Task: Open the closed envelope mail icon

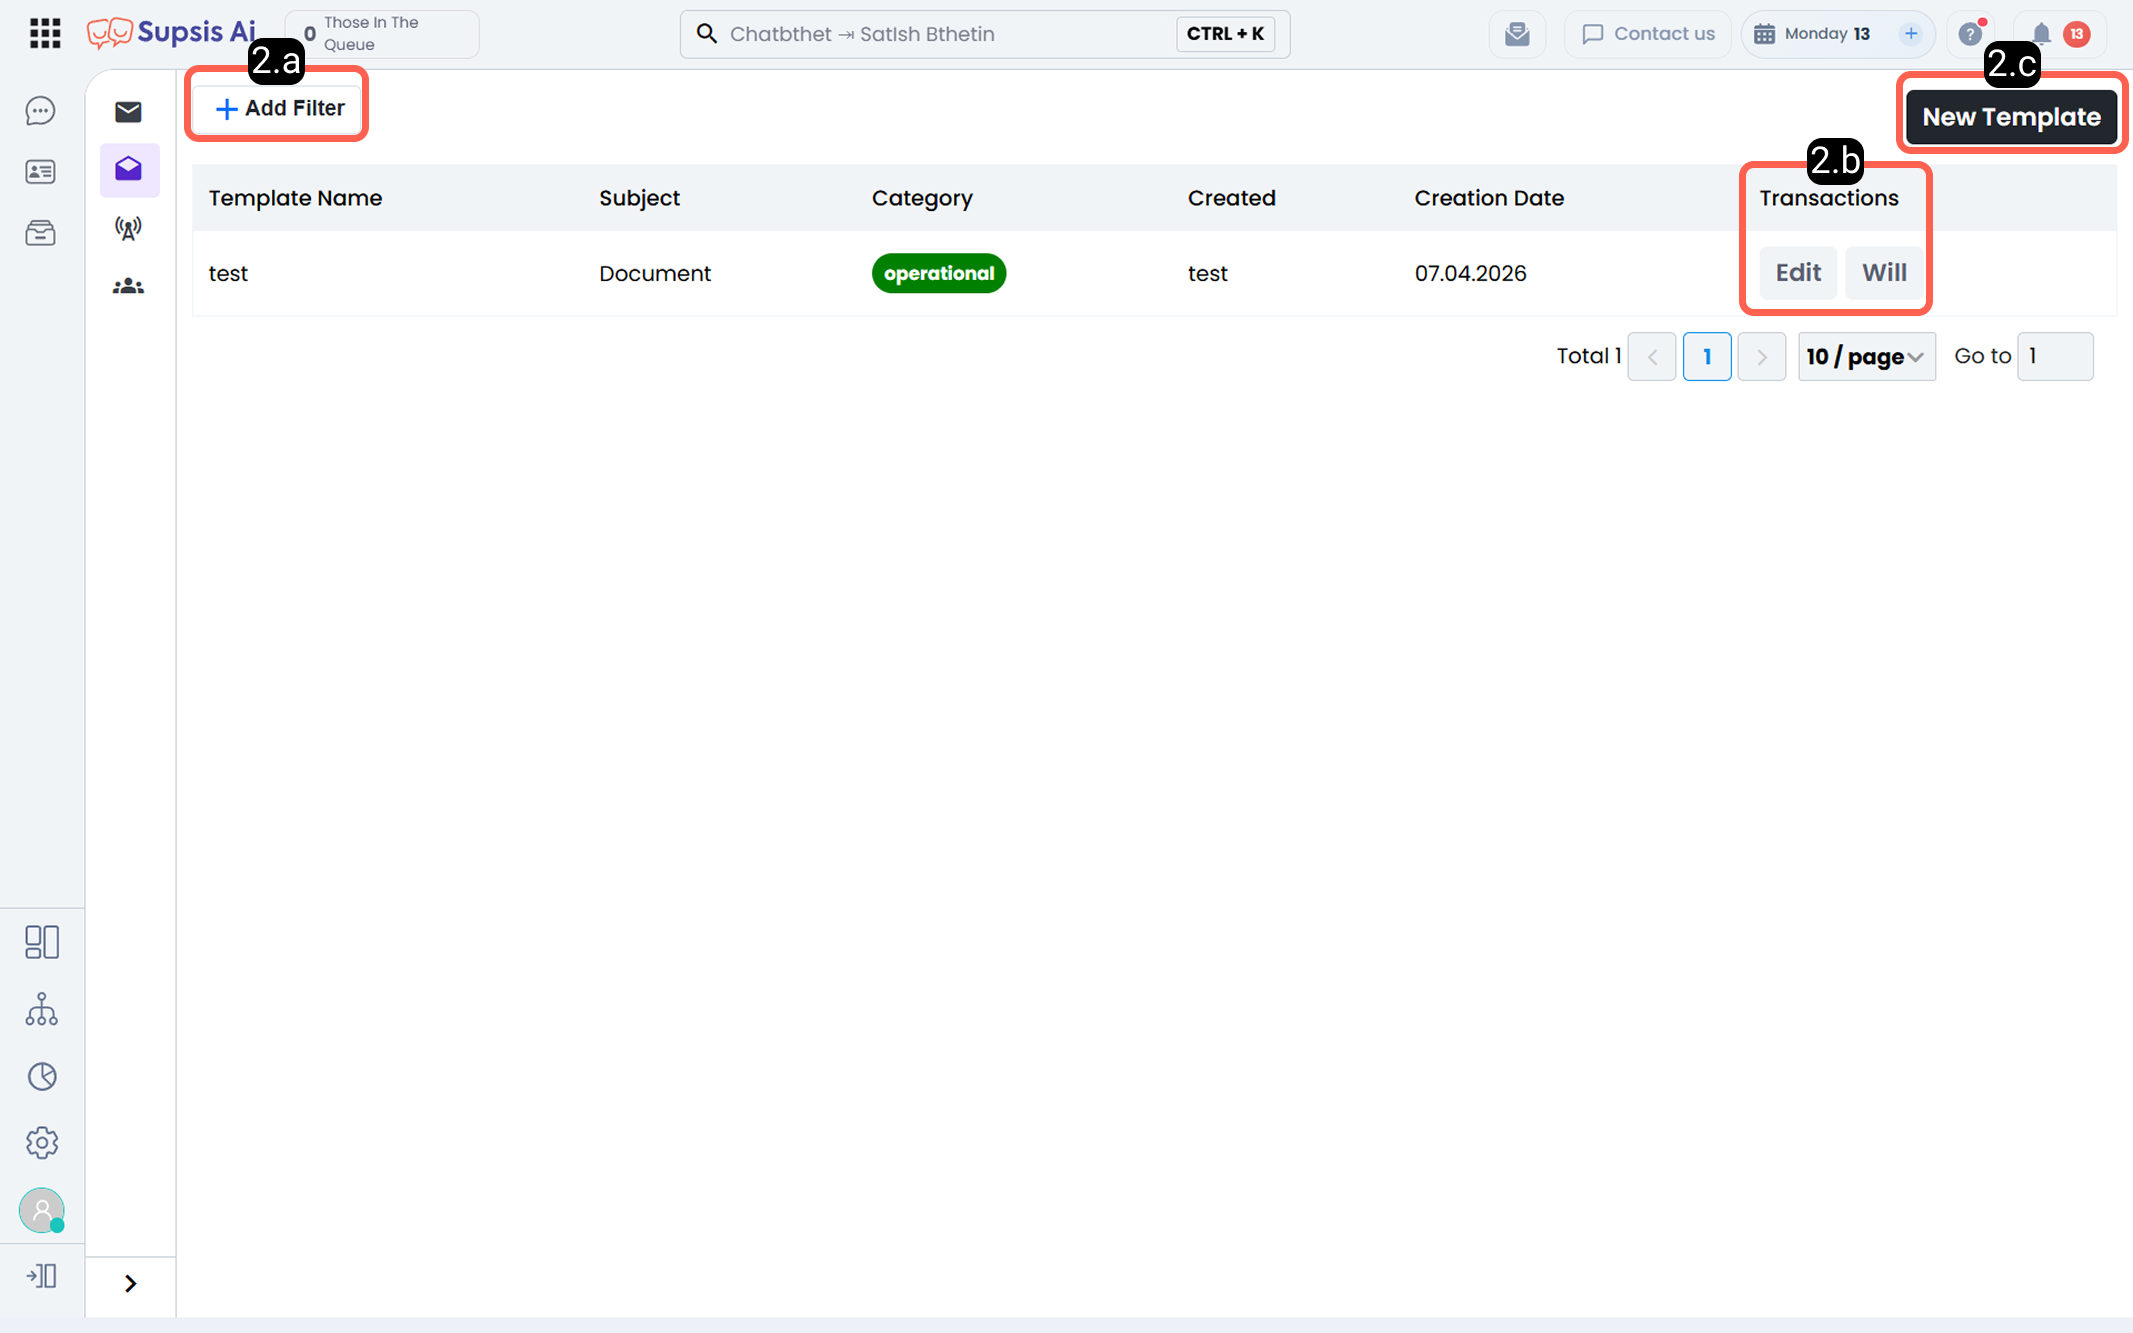Action: coord(128,111)
